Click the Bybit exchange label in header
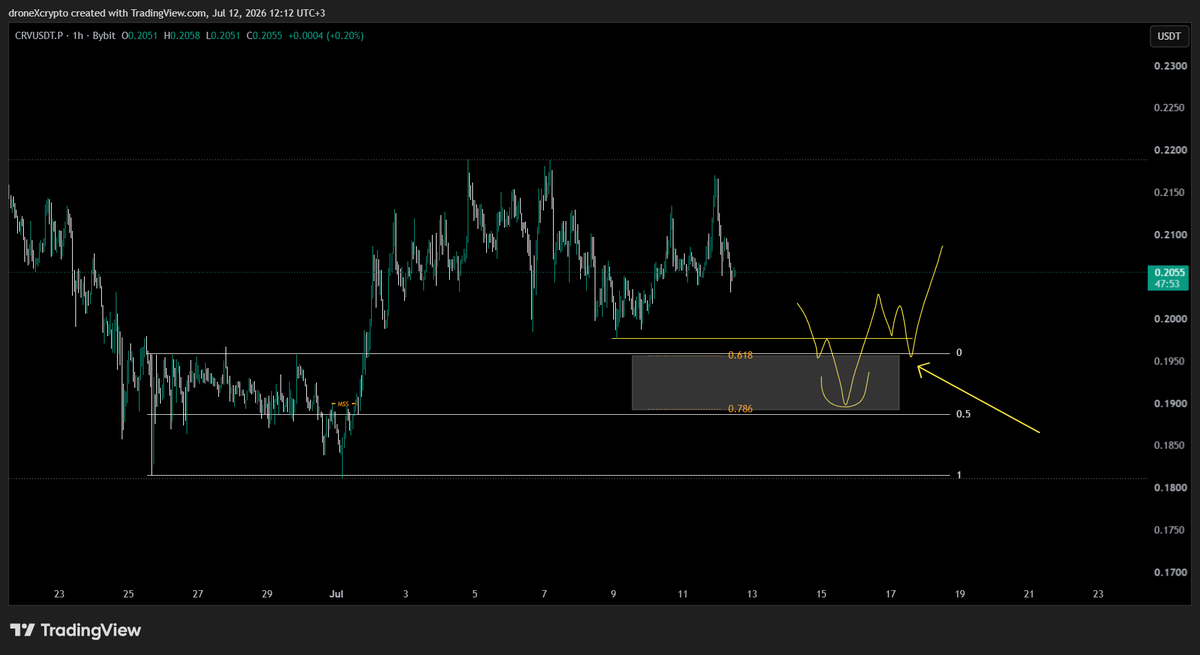Viewport: 1200px width, 655px height. click(x=105, y=36)
